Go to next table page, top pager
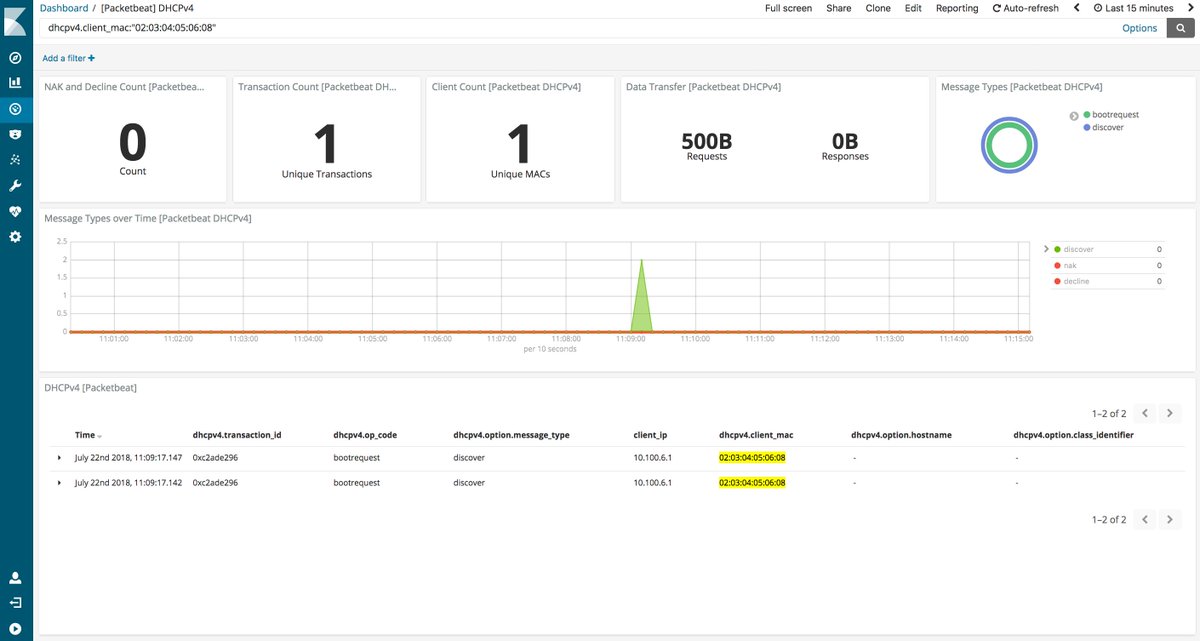Image resolution: width=1200 pixels, height=641 pixels. click(x=1170, y=413)
